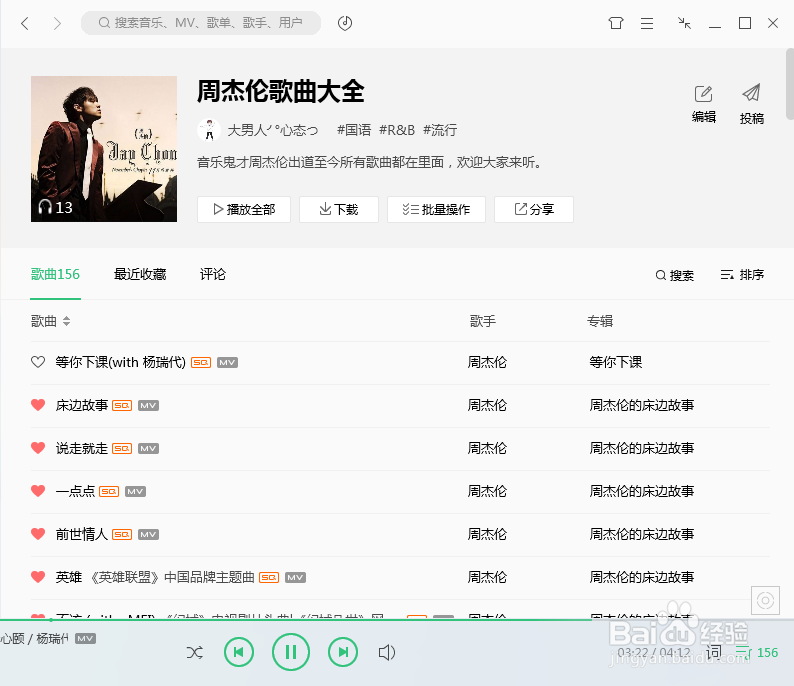Click the 播放全部 button
This screenshot has width=794, height=686.
(x=244, y=209)
